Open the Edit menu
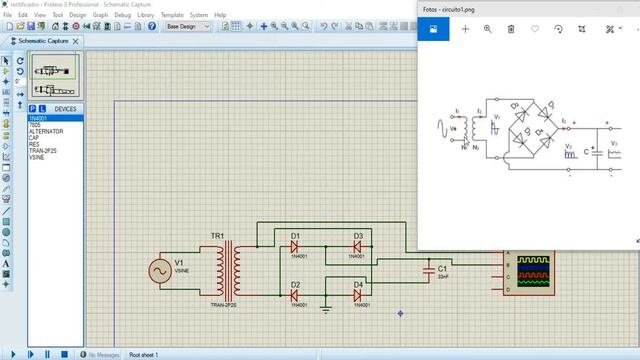 [x=23, y=15]
